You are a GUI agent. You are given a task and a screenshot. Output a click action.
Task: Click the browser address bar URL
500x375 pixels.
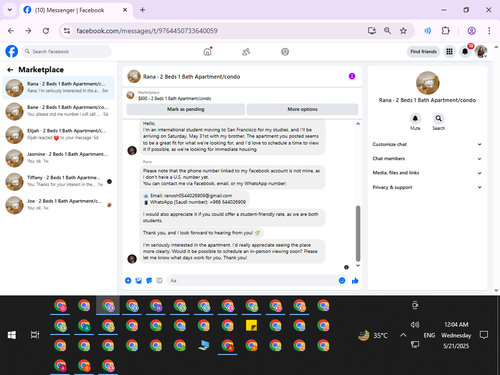click(x=147, y=31)
